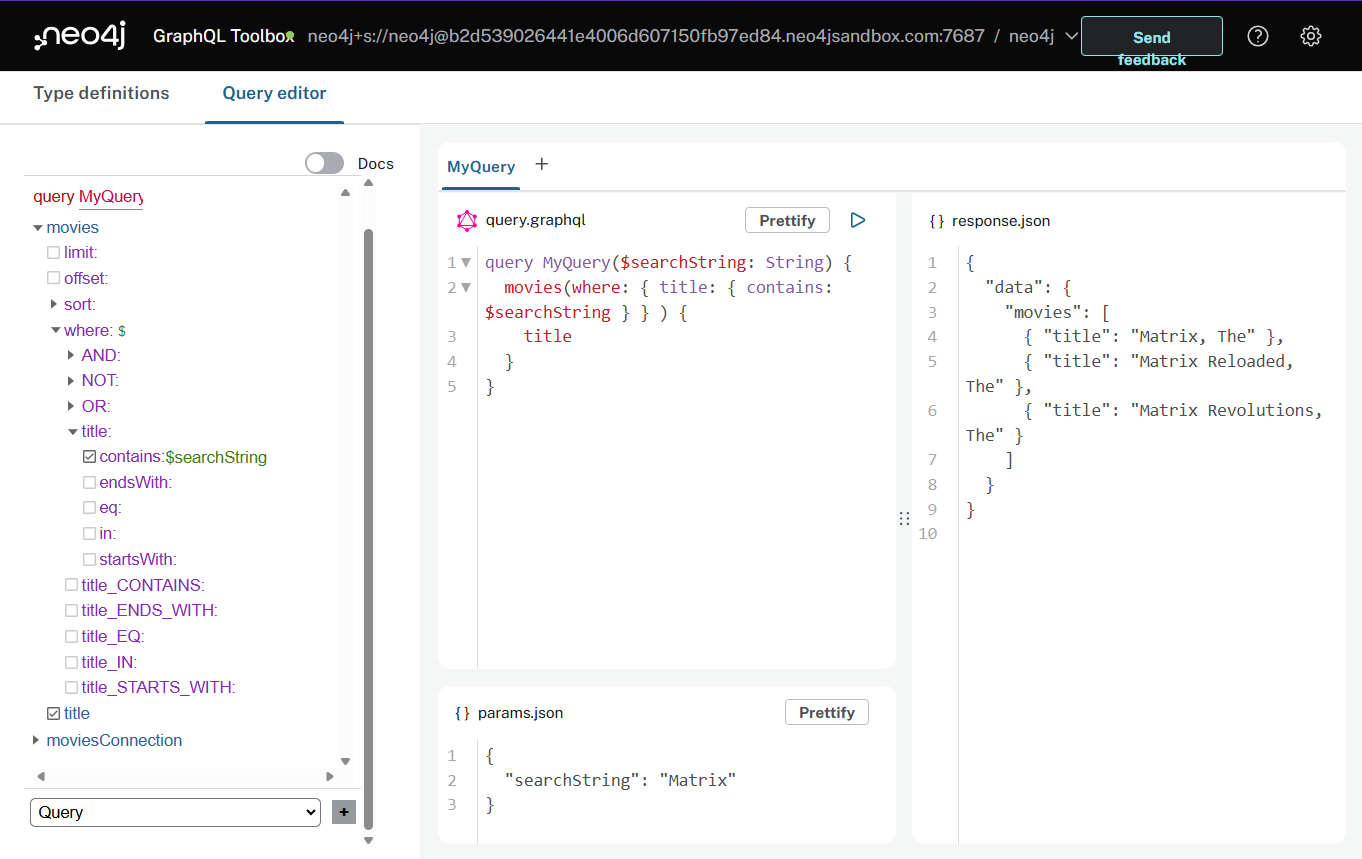Viewport: 1362px width, 859px height.
Task: Click the database connection URL text
Action: click(646, 36)
